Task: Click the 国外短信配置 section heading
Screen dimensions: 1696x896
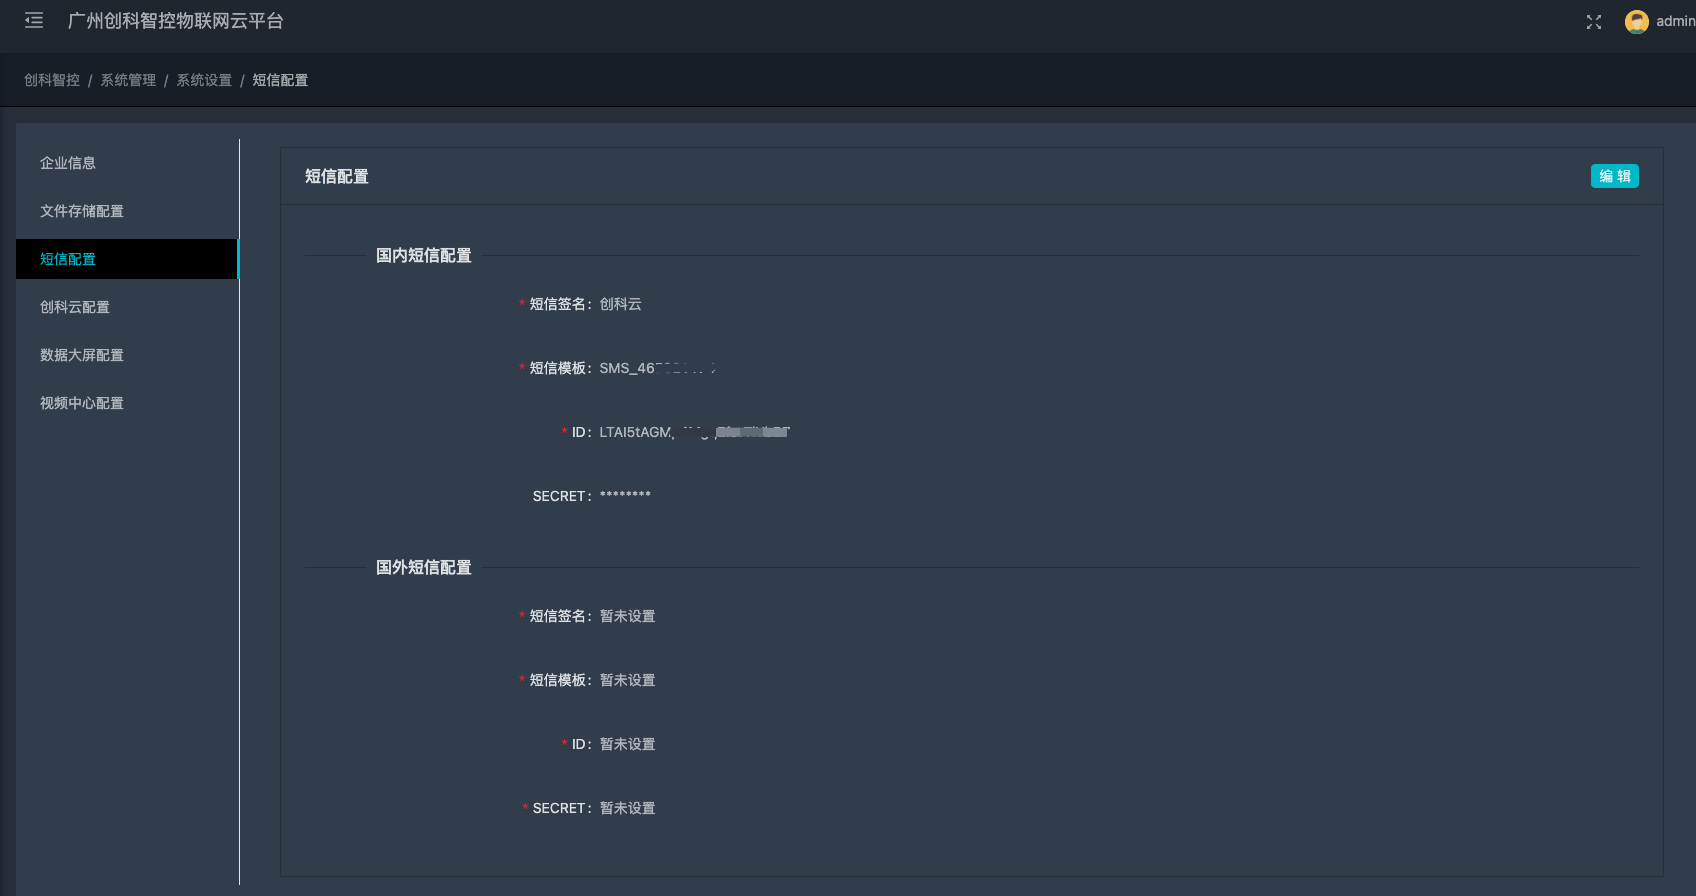Action: click(x=424, y=568)
